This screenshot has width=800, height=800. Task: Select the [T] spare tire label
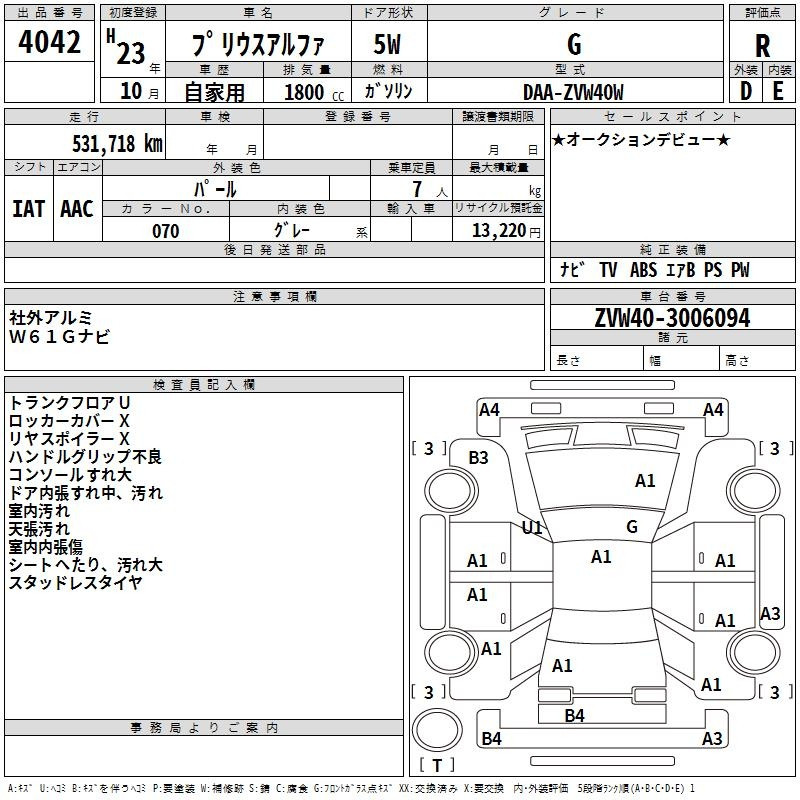[437, 765]
